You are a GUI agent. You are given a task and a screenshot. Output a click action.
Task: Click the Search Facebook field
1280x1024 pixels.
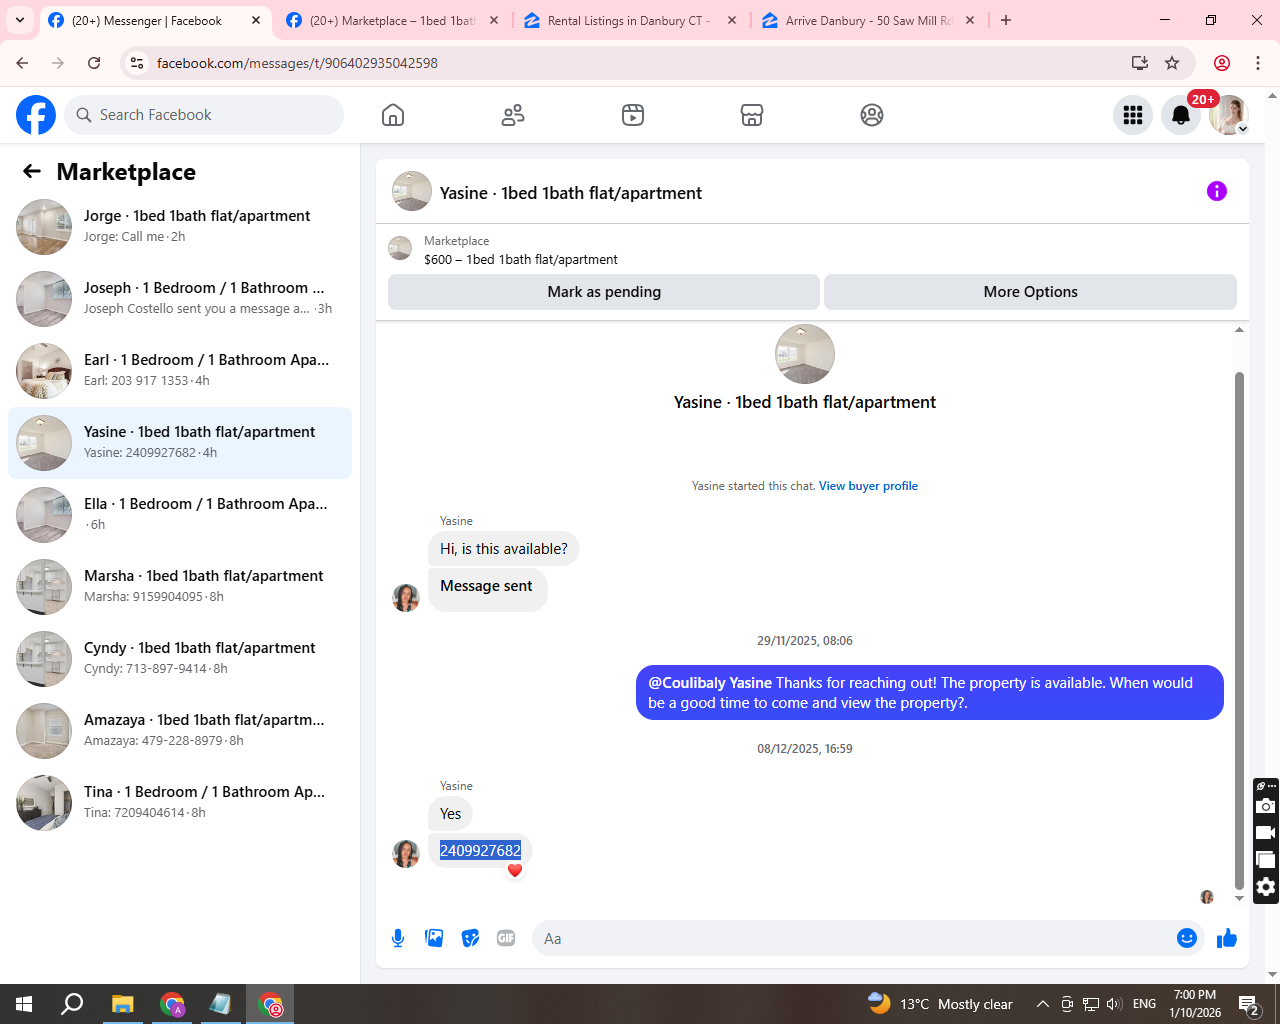pos(204,115)
